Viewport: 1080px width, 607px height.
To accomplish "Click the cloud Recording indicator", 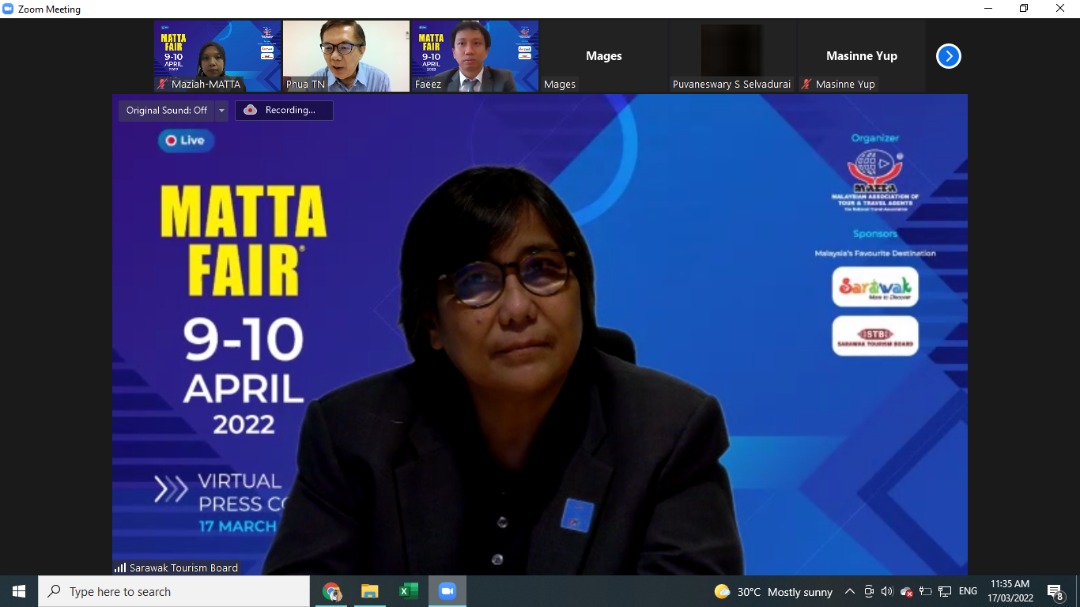I will coord(284,110).
